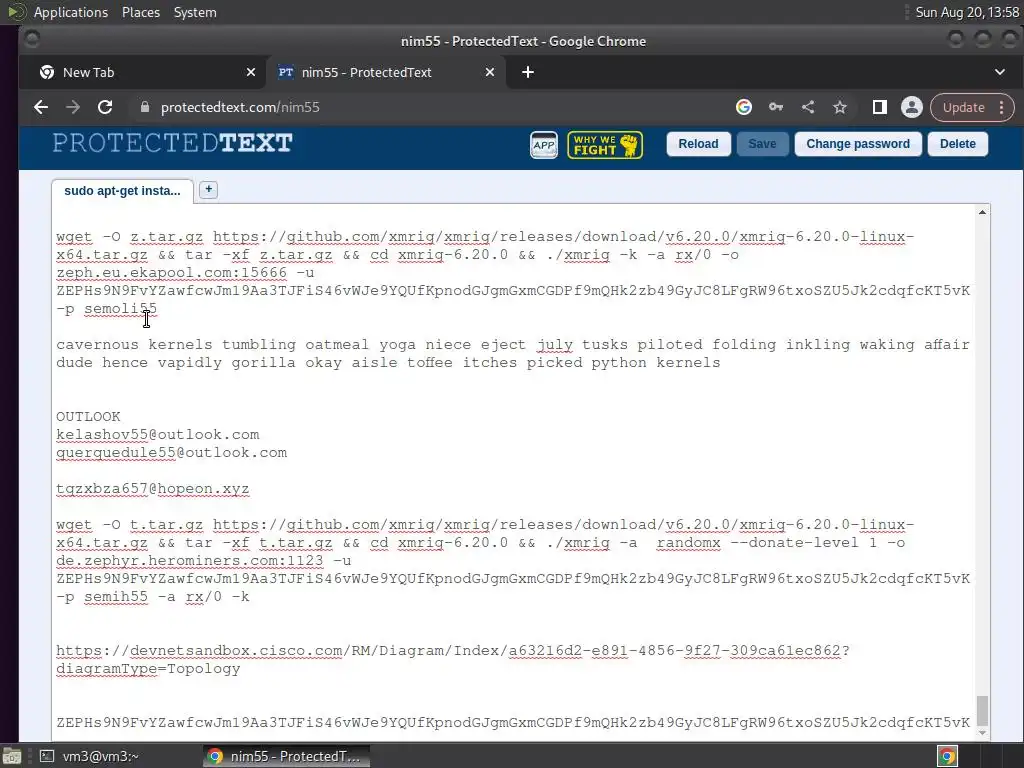The image size is (1024, 768).
Task: Click the Google icon in the address bar
Action: pos(744,107)
